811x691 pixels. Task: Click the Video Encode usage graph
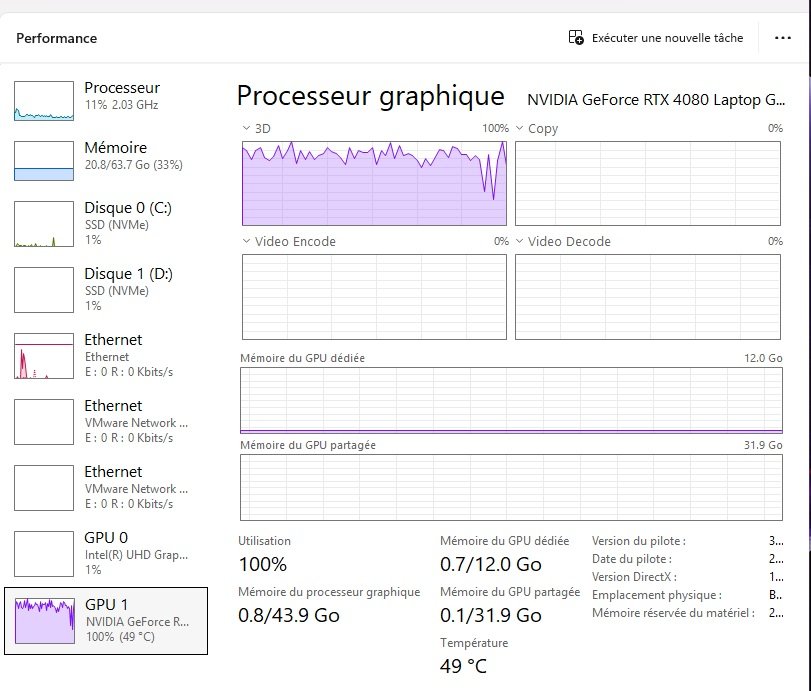(x=374, y=297)
